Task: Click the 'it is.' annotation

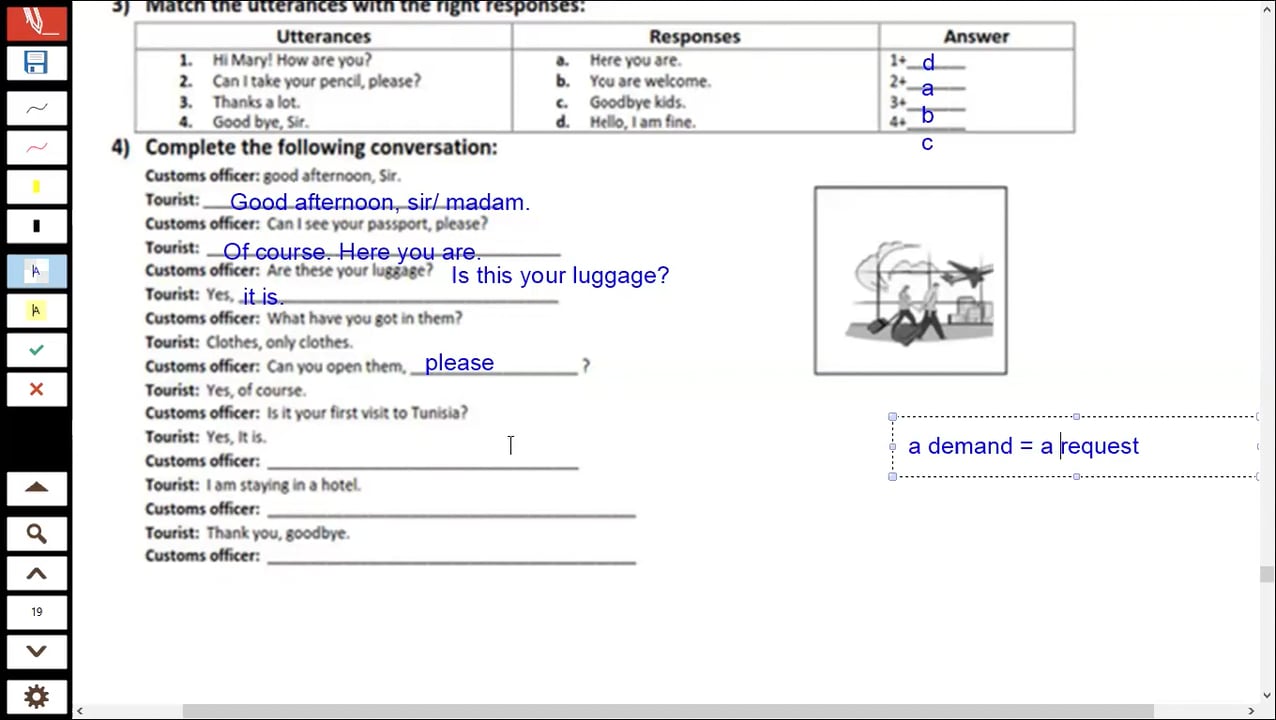Action: [x=263, y=297]
